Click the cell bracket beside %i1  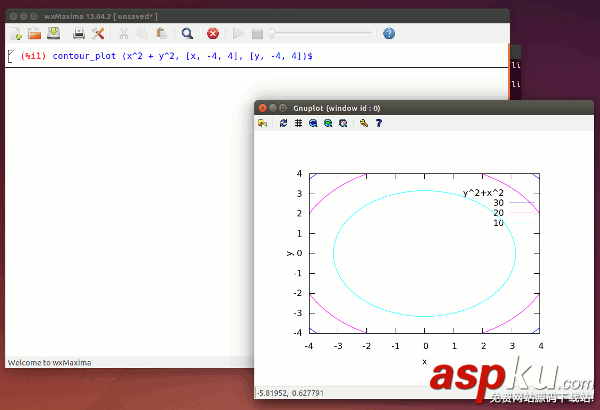click(10, 56)
